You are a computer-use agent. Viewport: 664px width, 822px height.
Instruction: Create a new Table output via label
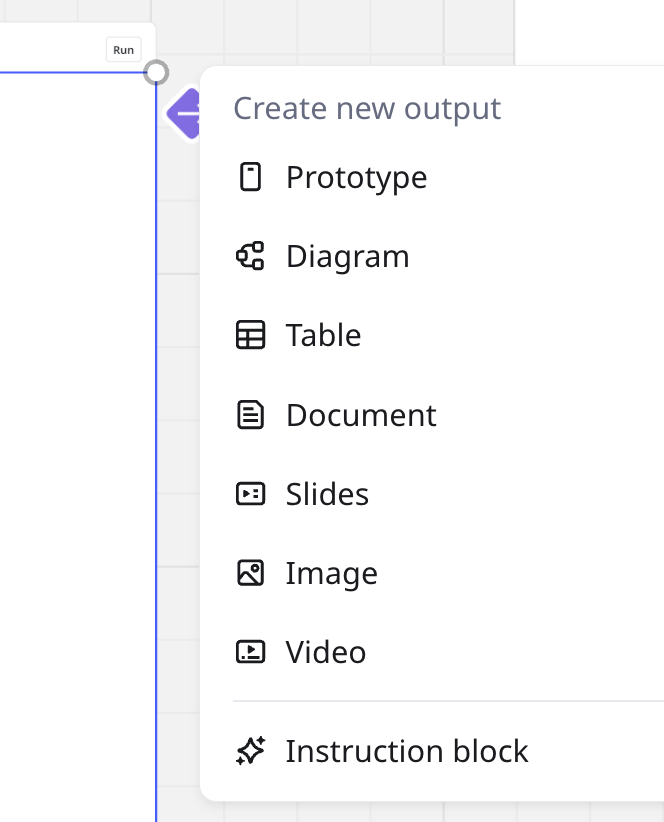(323, 335)
